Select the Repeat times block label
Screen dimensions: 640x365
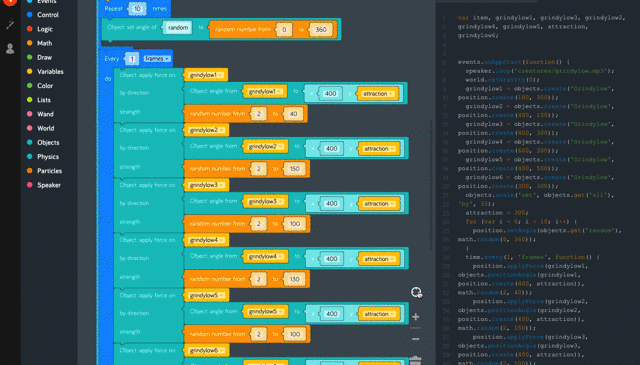pos(113,8)
